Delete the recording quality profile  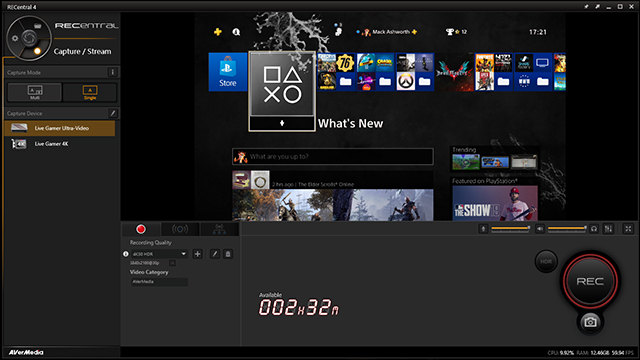point(228,254)
